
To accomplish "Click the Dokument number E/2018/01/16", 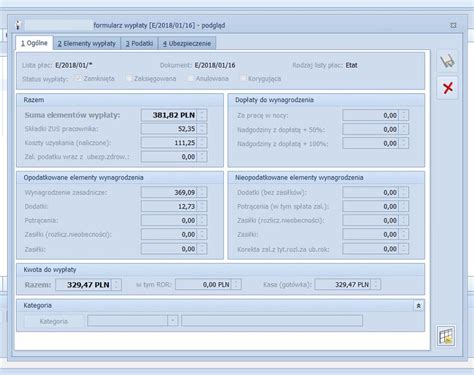I will pos(215,65).
